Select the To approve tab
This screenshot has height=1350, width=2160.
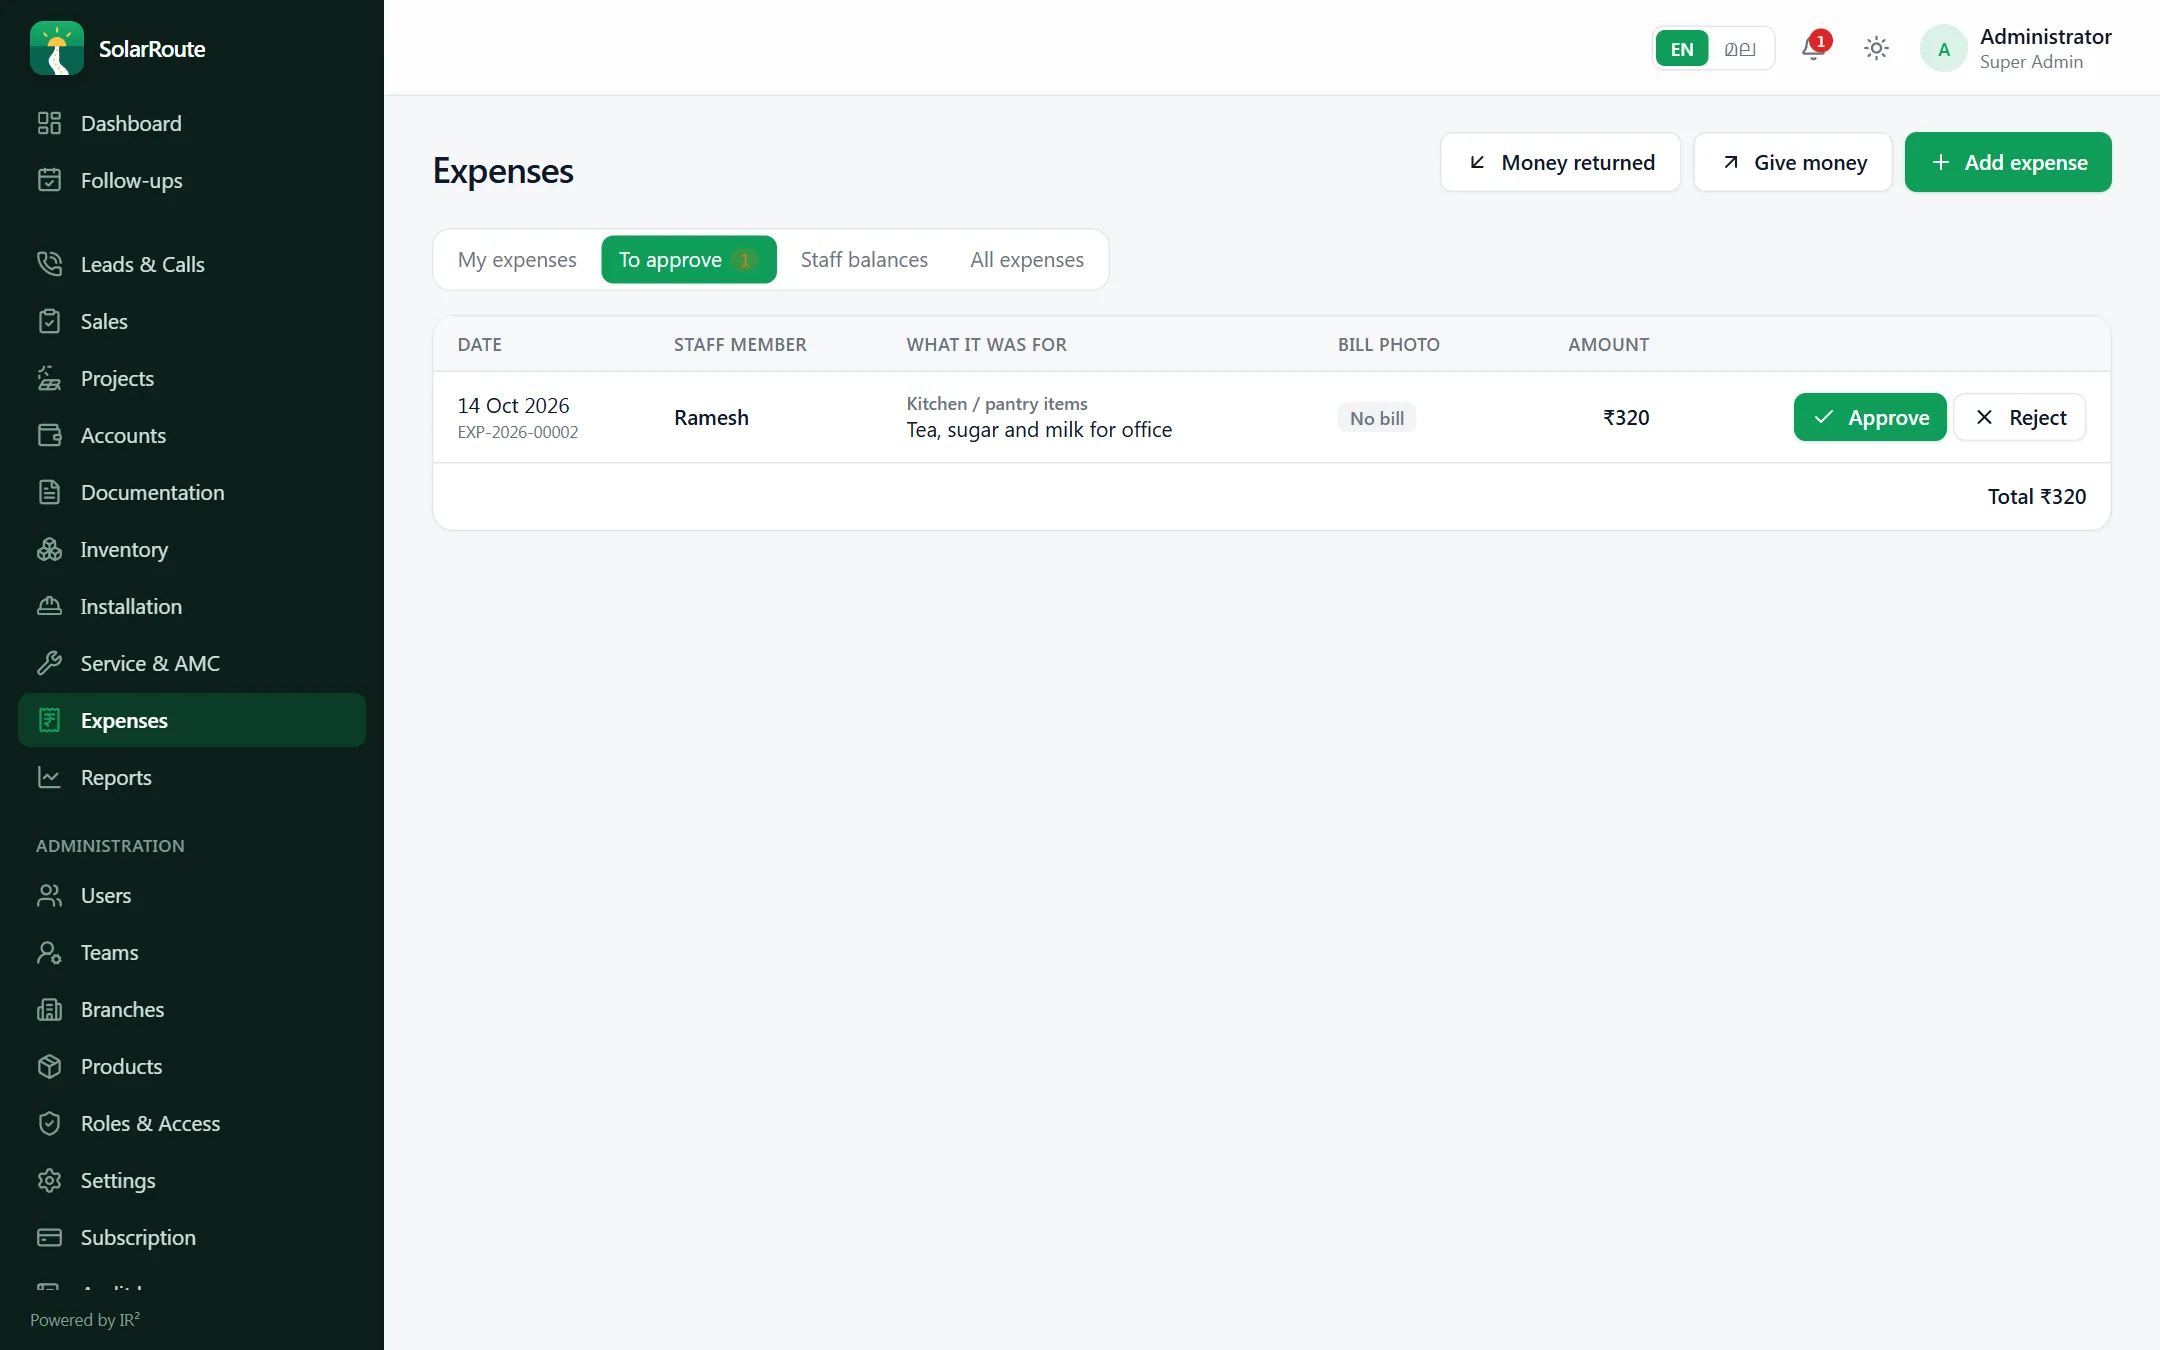pos(688,259)
